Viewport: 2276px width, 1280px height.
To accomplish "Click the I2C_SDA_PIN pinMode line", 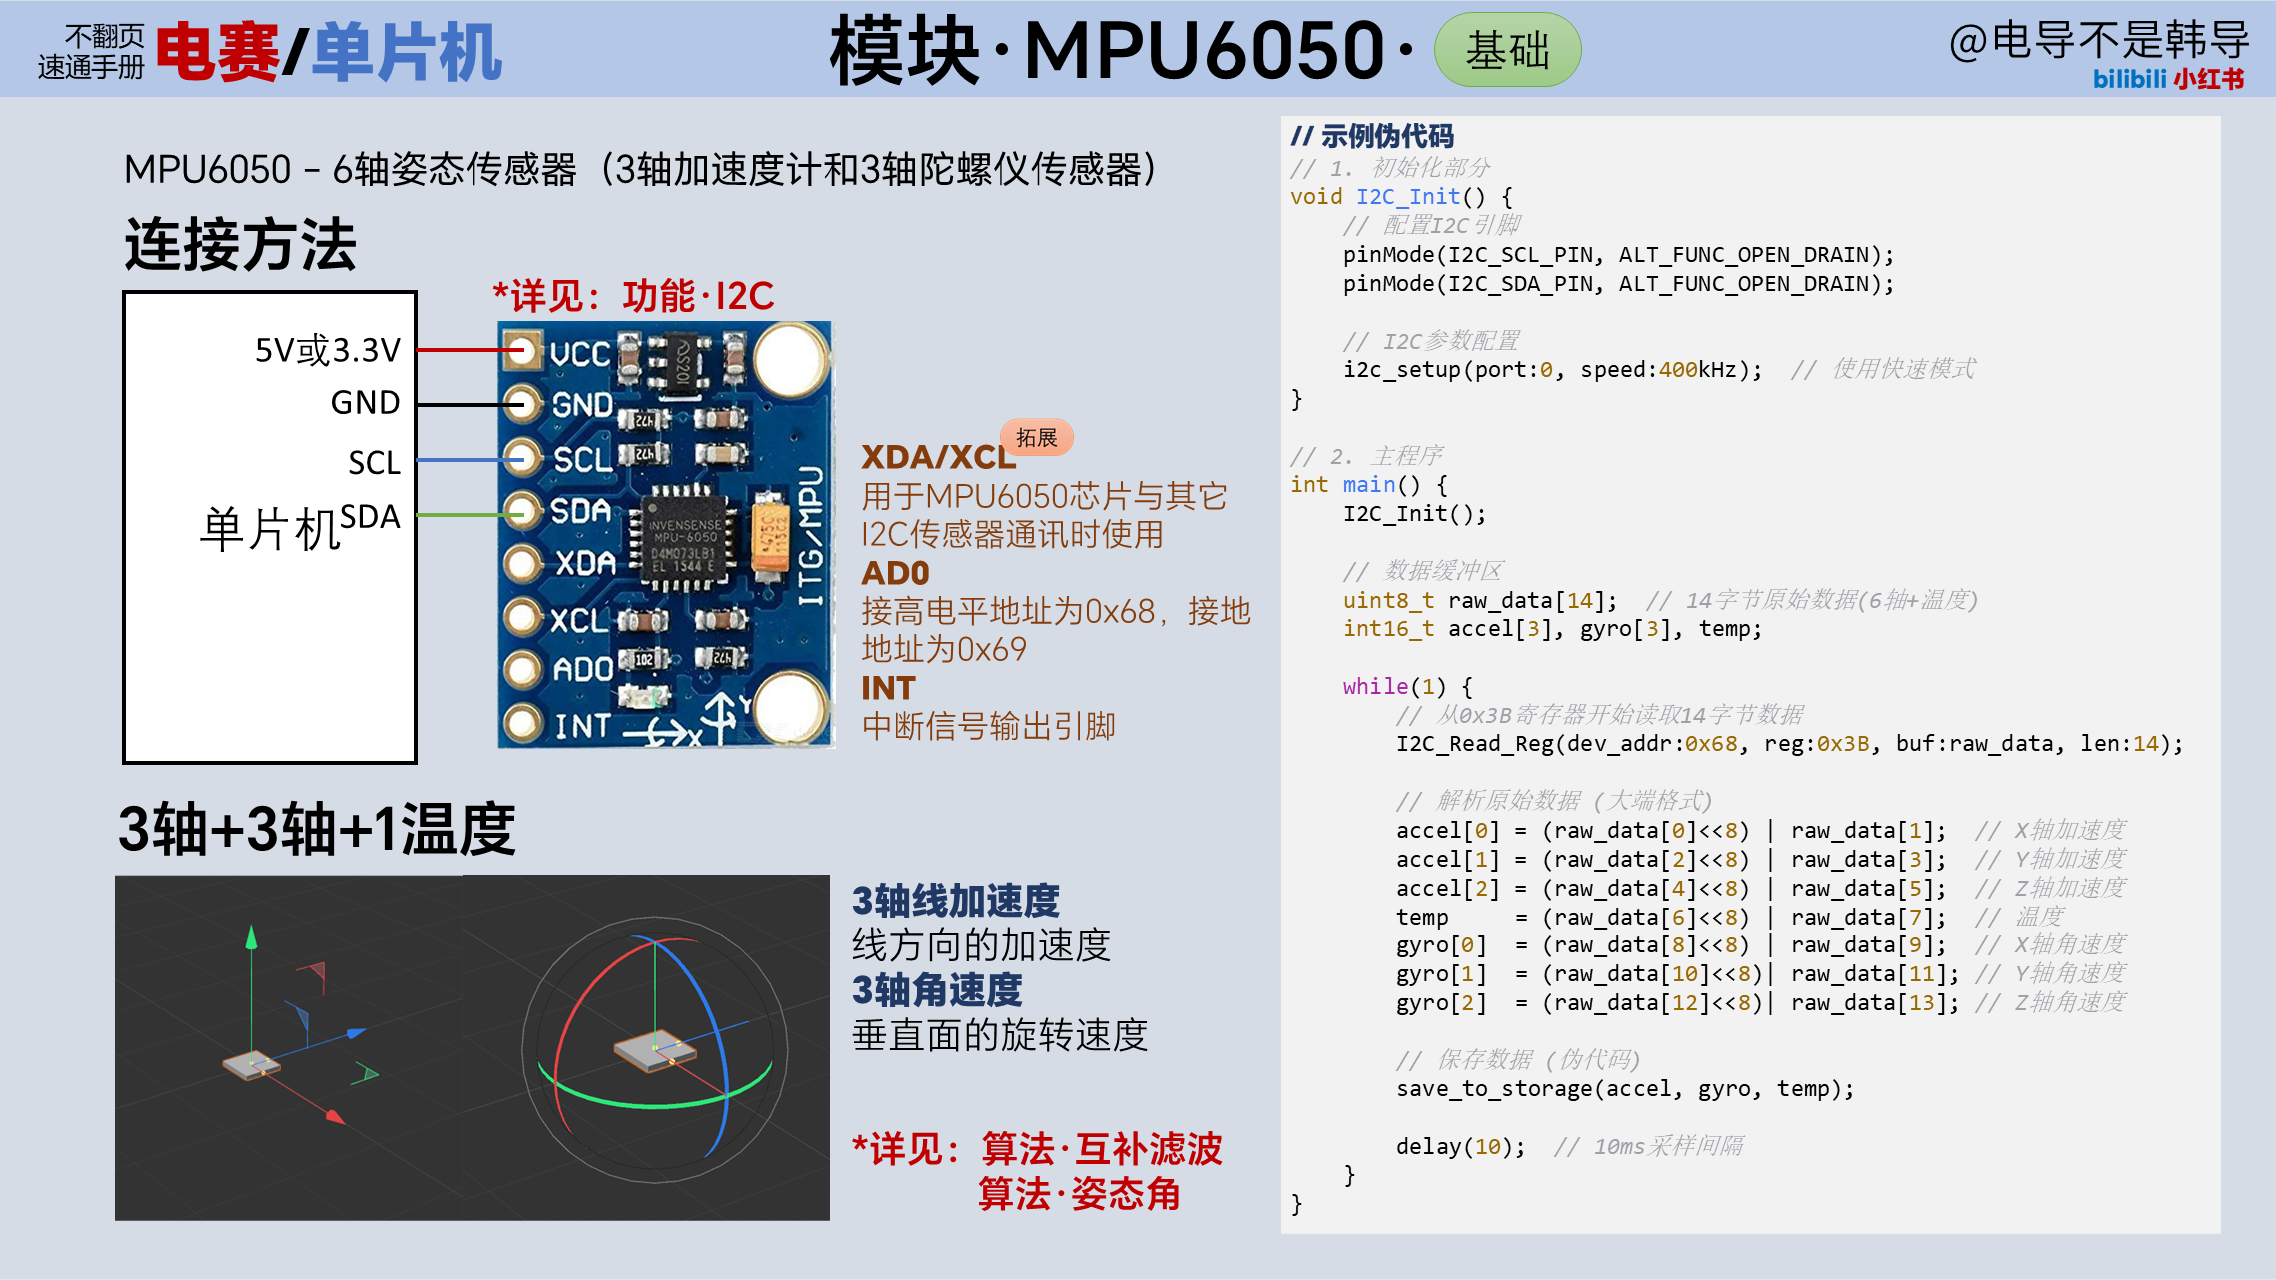I will pos(1619,283).
